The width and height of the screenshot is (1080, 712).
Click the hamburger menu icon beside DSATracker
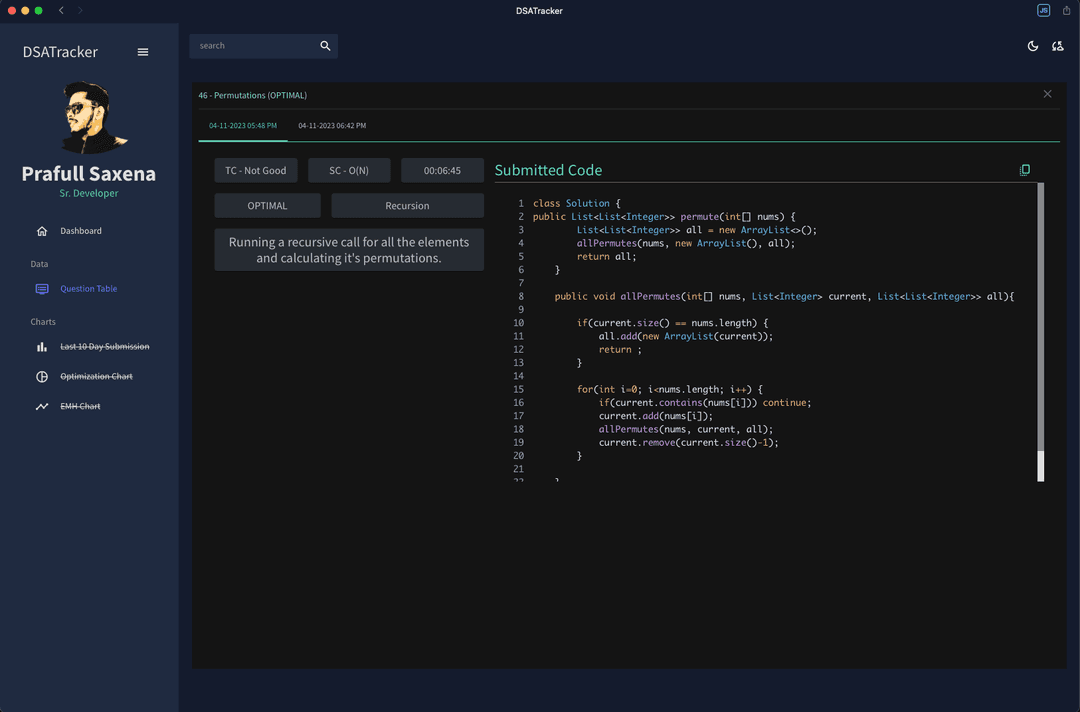point(143,52)
